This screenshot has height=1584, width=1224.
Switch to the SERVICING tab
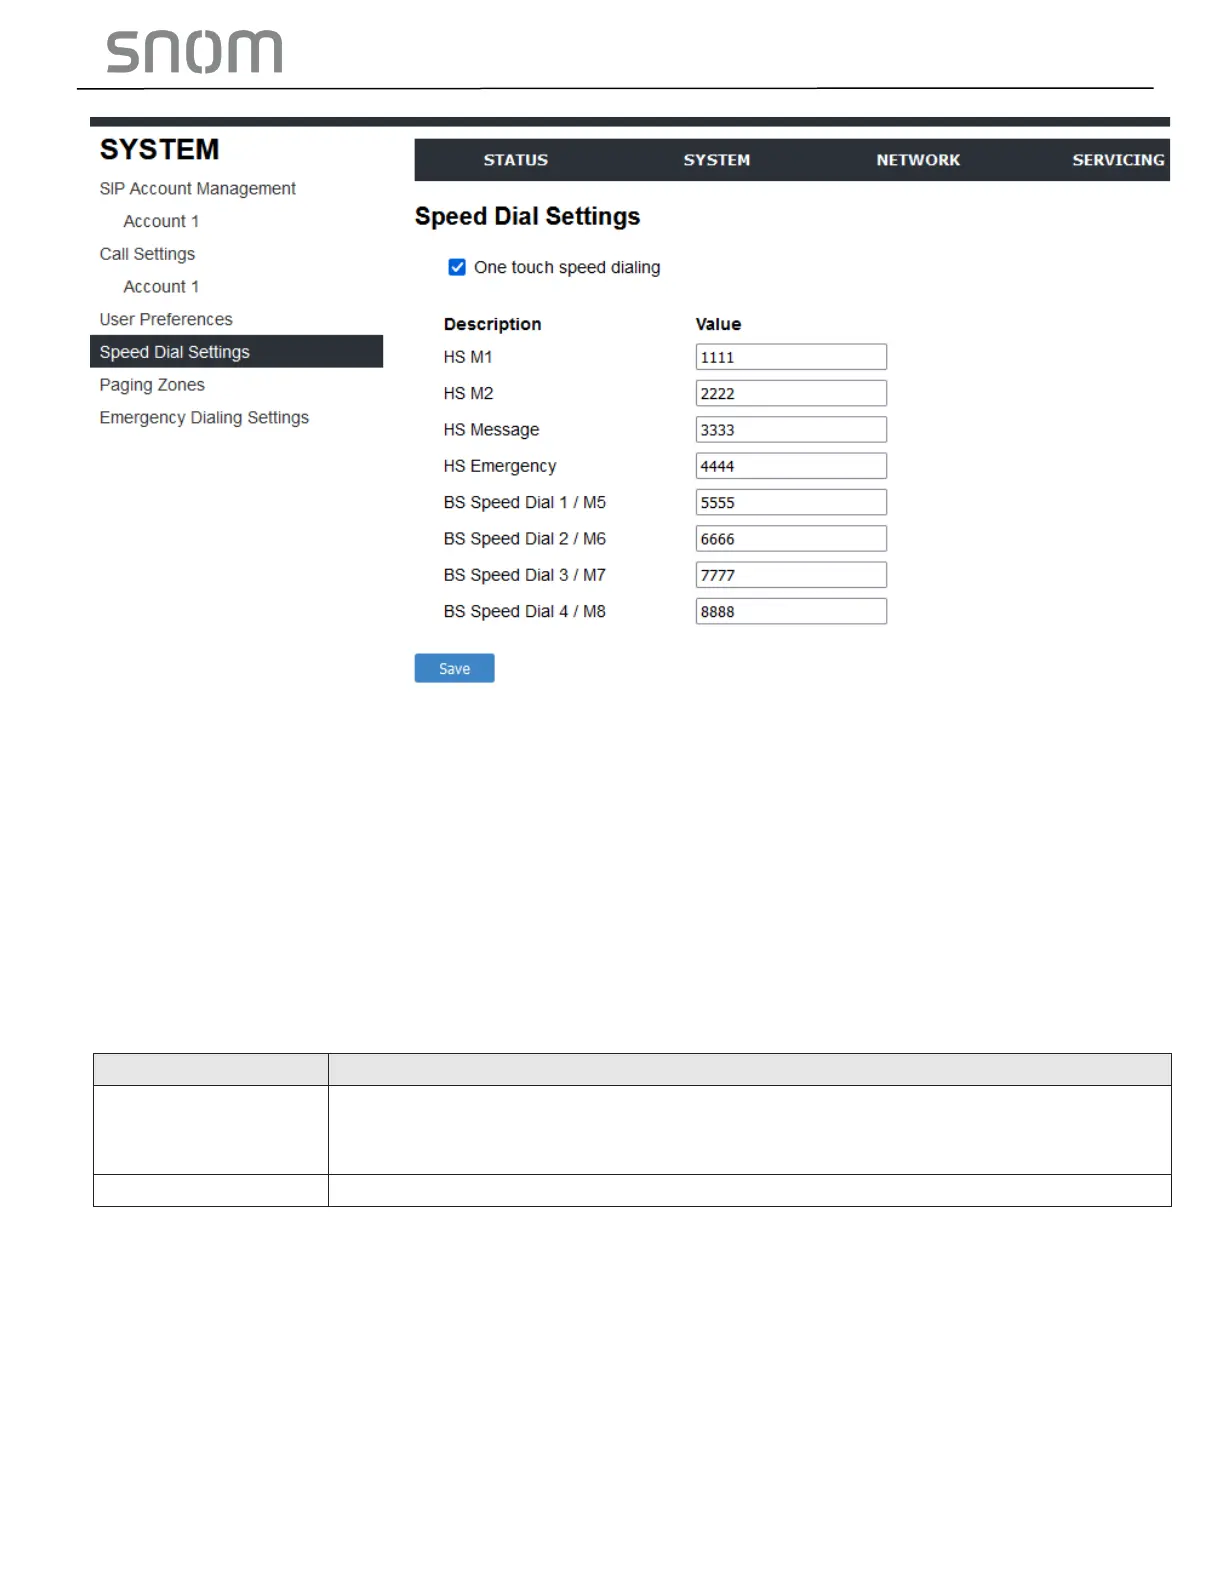pos(1118,160)
